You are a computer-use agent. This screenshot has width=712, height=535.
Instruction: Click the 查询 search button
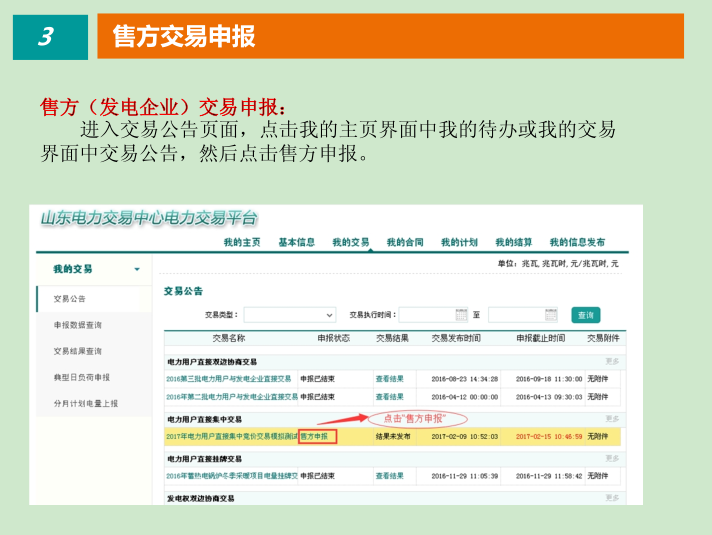[x=585, y=314]
